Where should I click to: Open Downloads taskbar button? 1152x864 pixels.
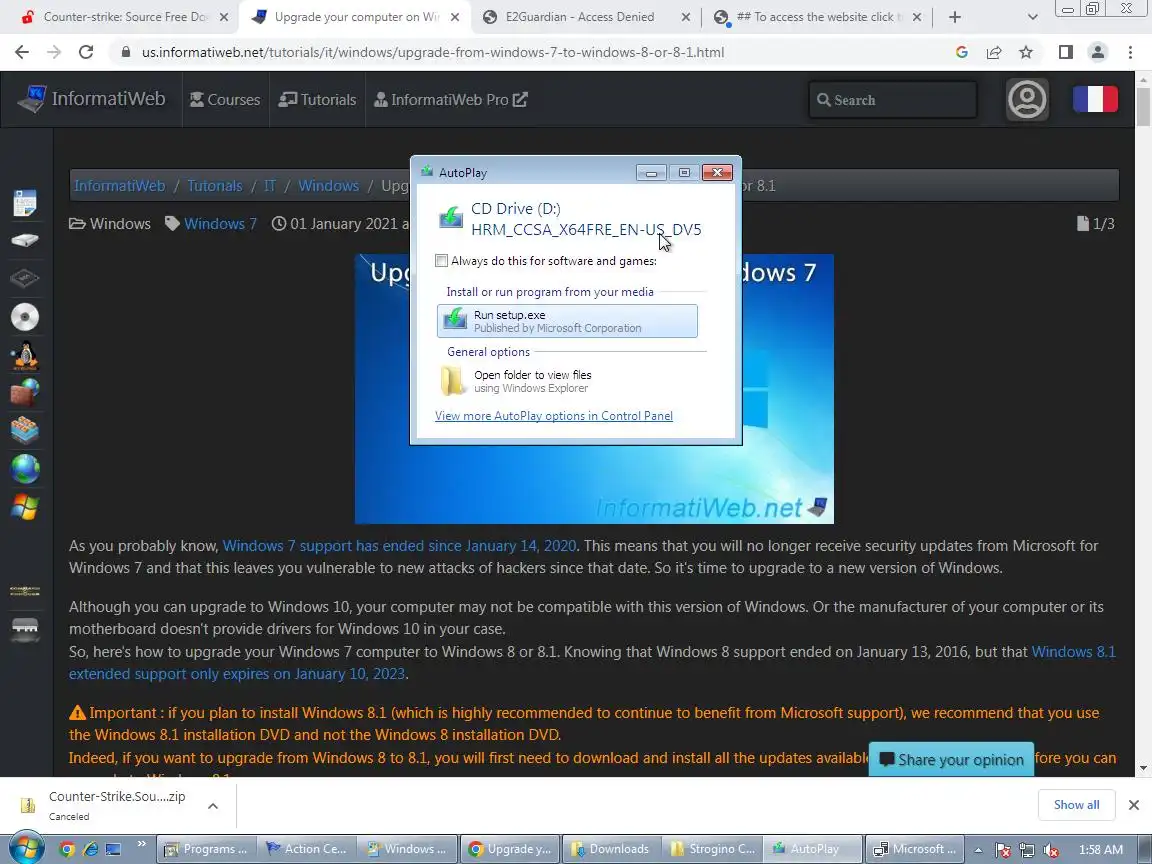click(612, 849)
